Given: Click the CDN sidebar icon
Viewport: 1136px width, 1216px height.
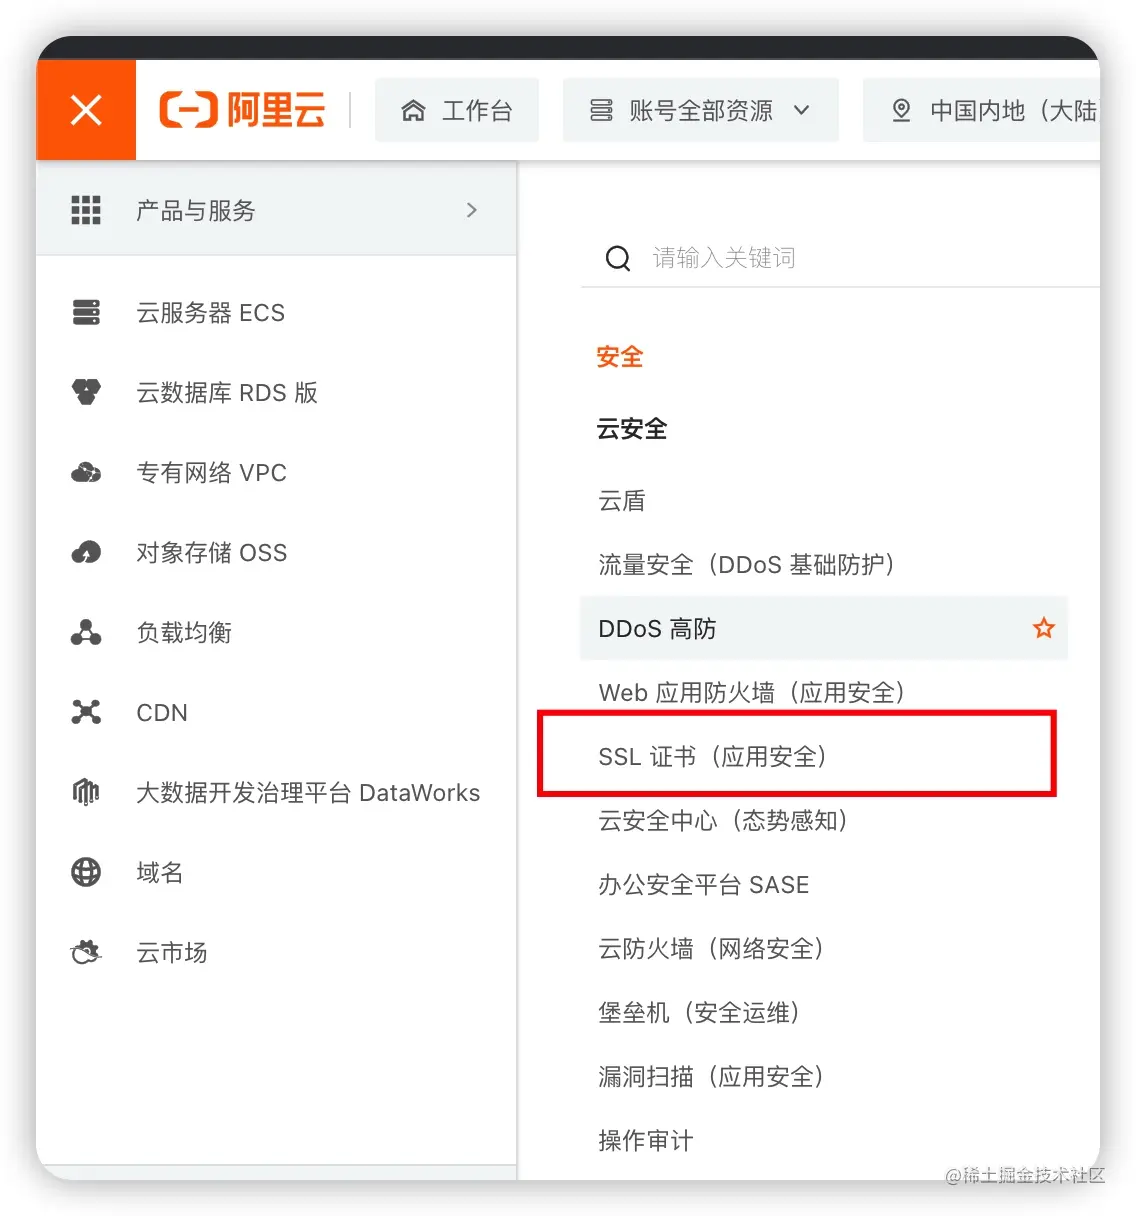Looking at the screenshot, I should [x=86, y=712].
